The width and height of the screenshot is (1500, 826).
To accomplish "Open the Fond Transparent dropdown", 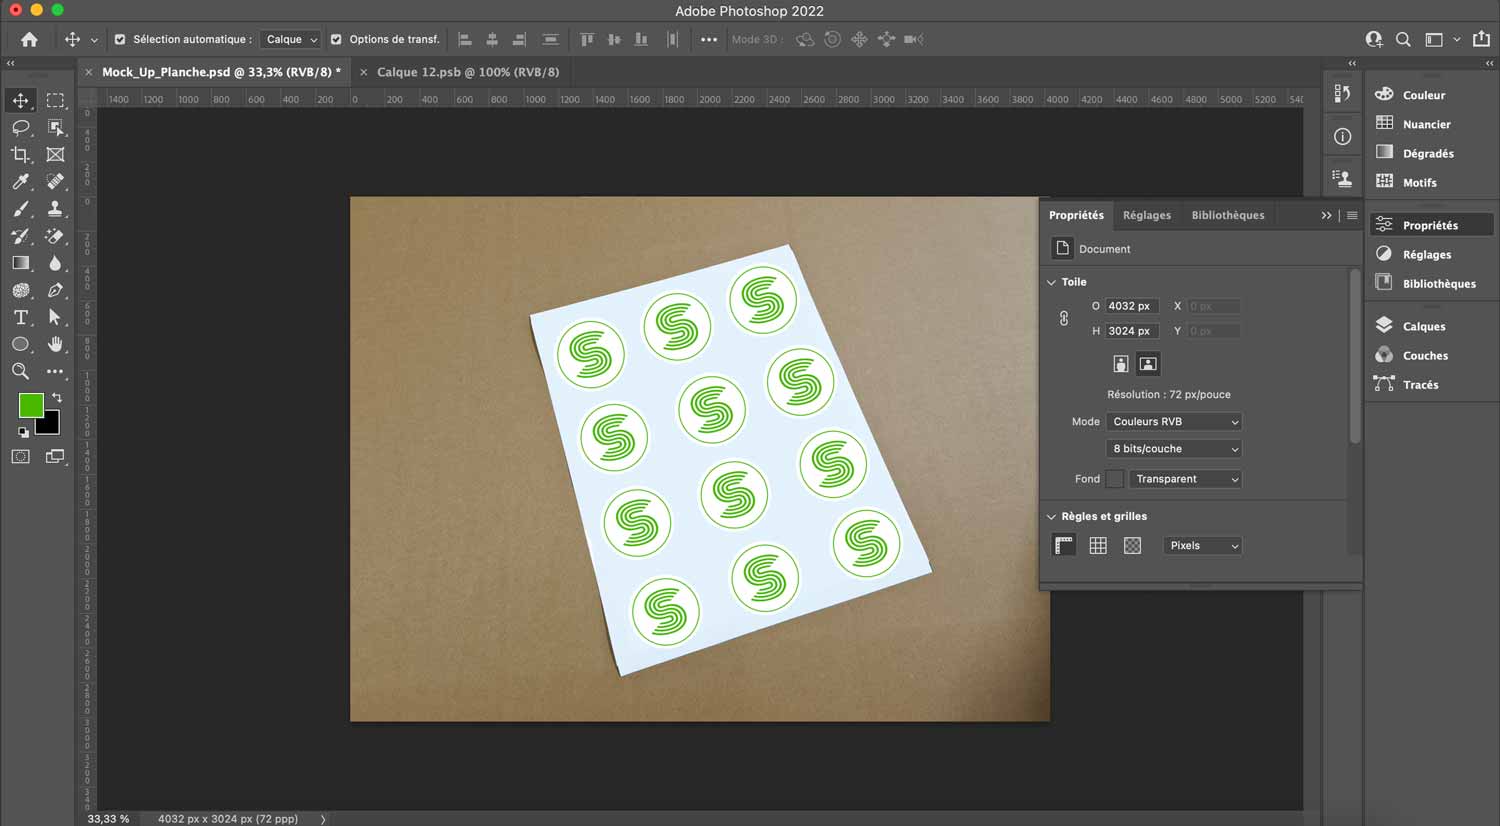I will point(1186,479).
